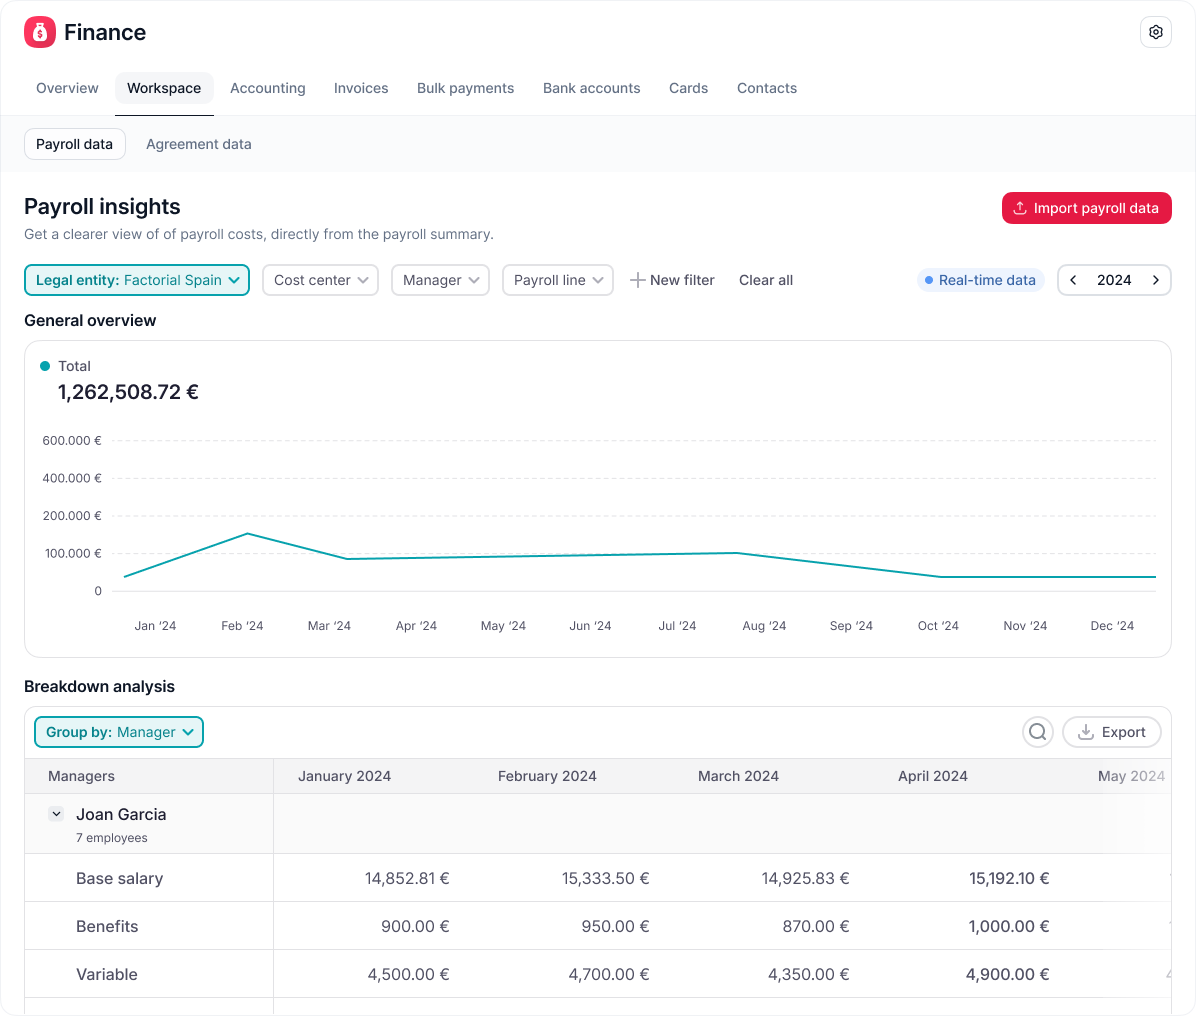The image size is (1196, 1016).
Task: Select the Variable row label
Action: pos(107,974)
